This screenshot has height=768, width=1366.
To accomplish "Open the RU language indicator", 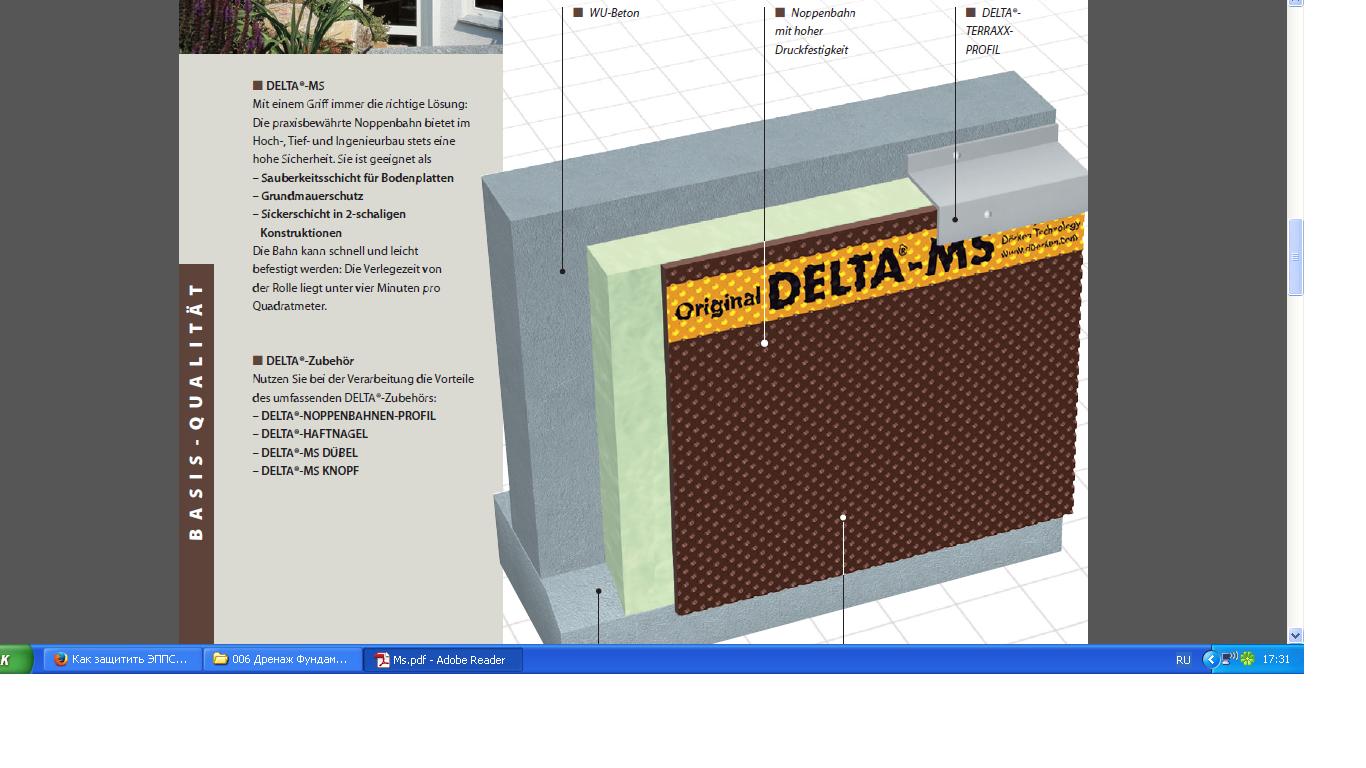I will tap(1183, 660).
